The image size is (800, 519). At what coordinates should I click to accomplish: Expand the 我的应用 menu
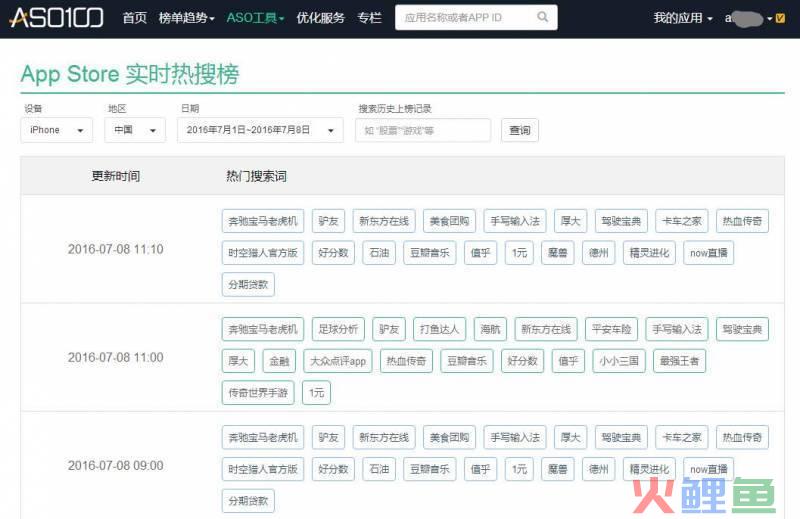pyautogui.click(x=683, y=18)
